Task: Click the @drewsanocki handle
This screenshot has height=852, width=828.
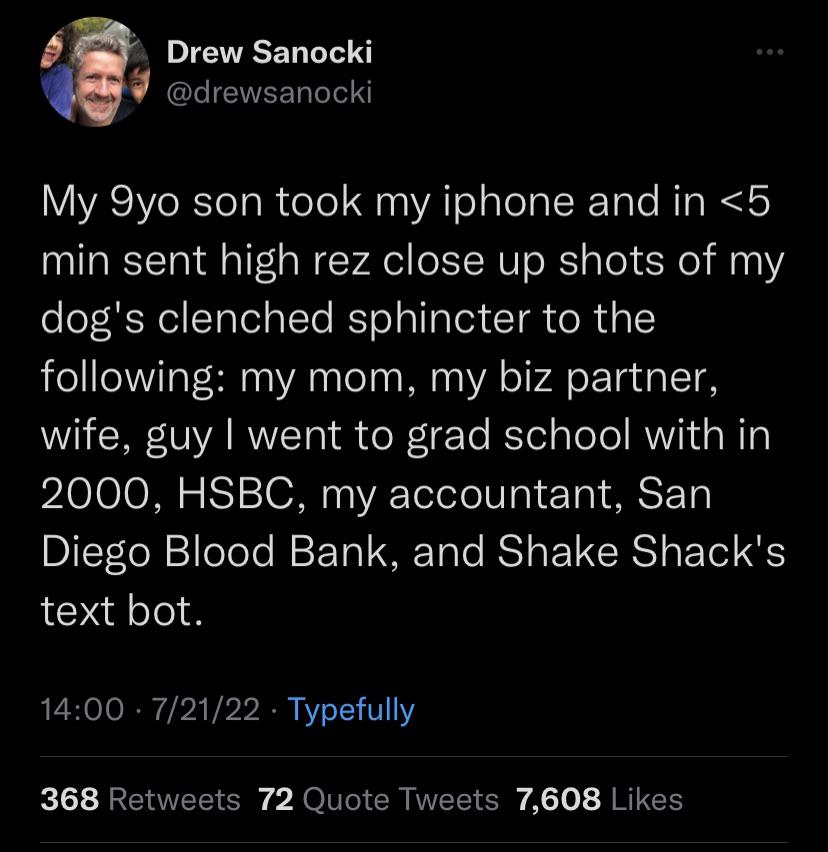Action: pos(269,93)
